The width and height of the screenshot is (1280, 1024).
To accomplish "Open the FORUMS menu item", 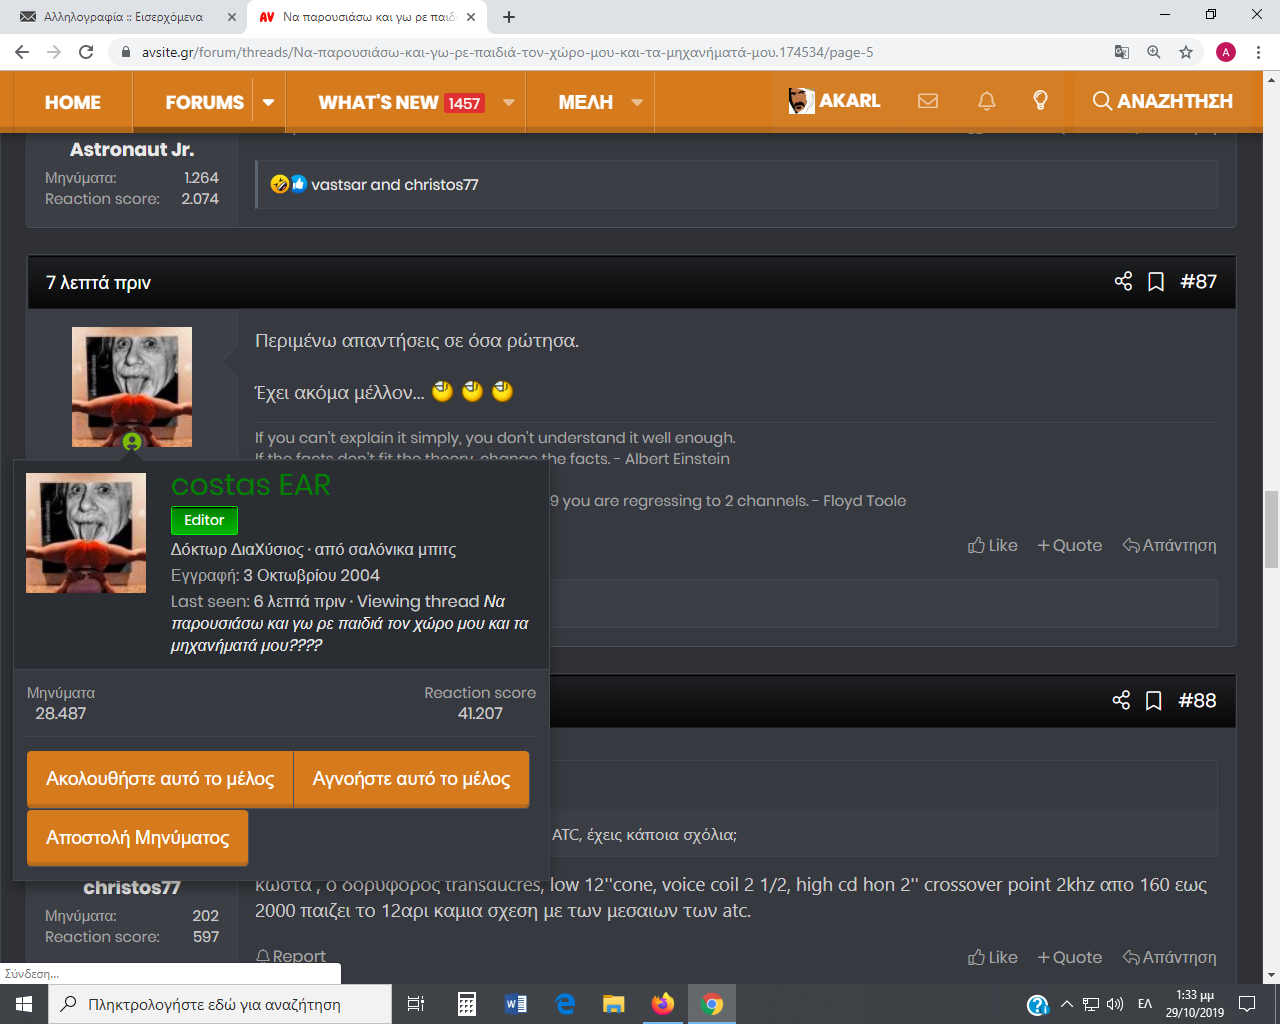I will tap(204, 102).
